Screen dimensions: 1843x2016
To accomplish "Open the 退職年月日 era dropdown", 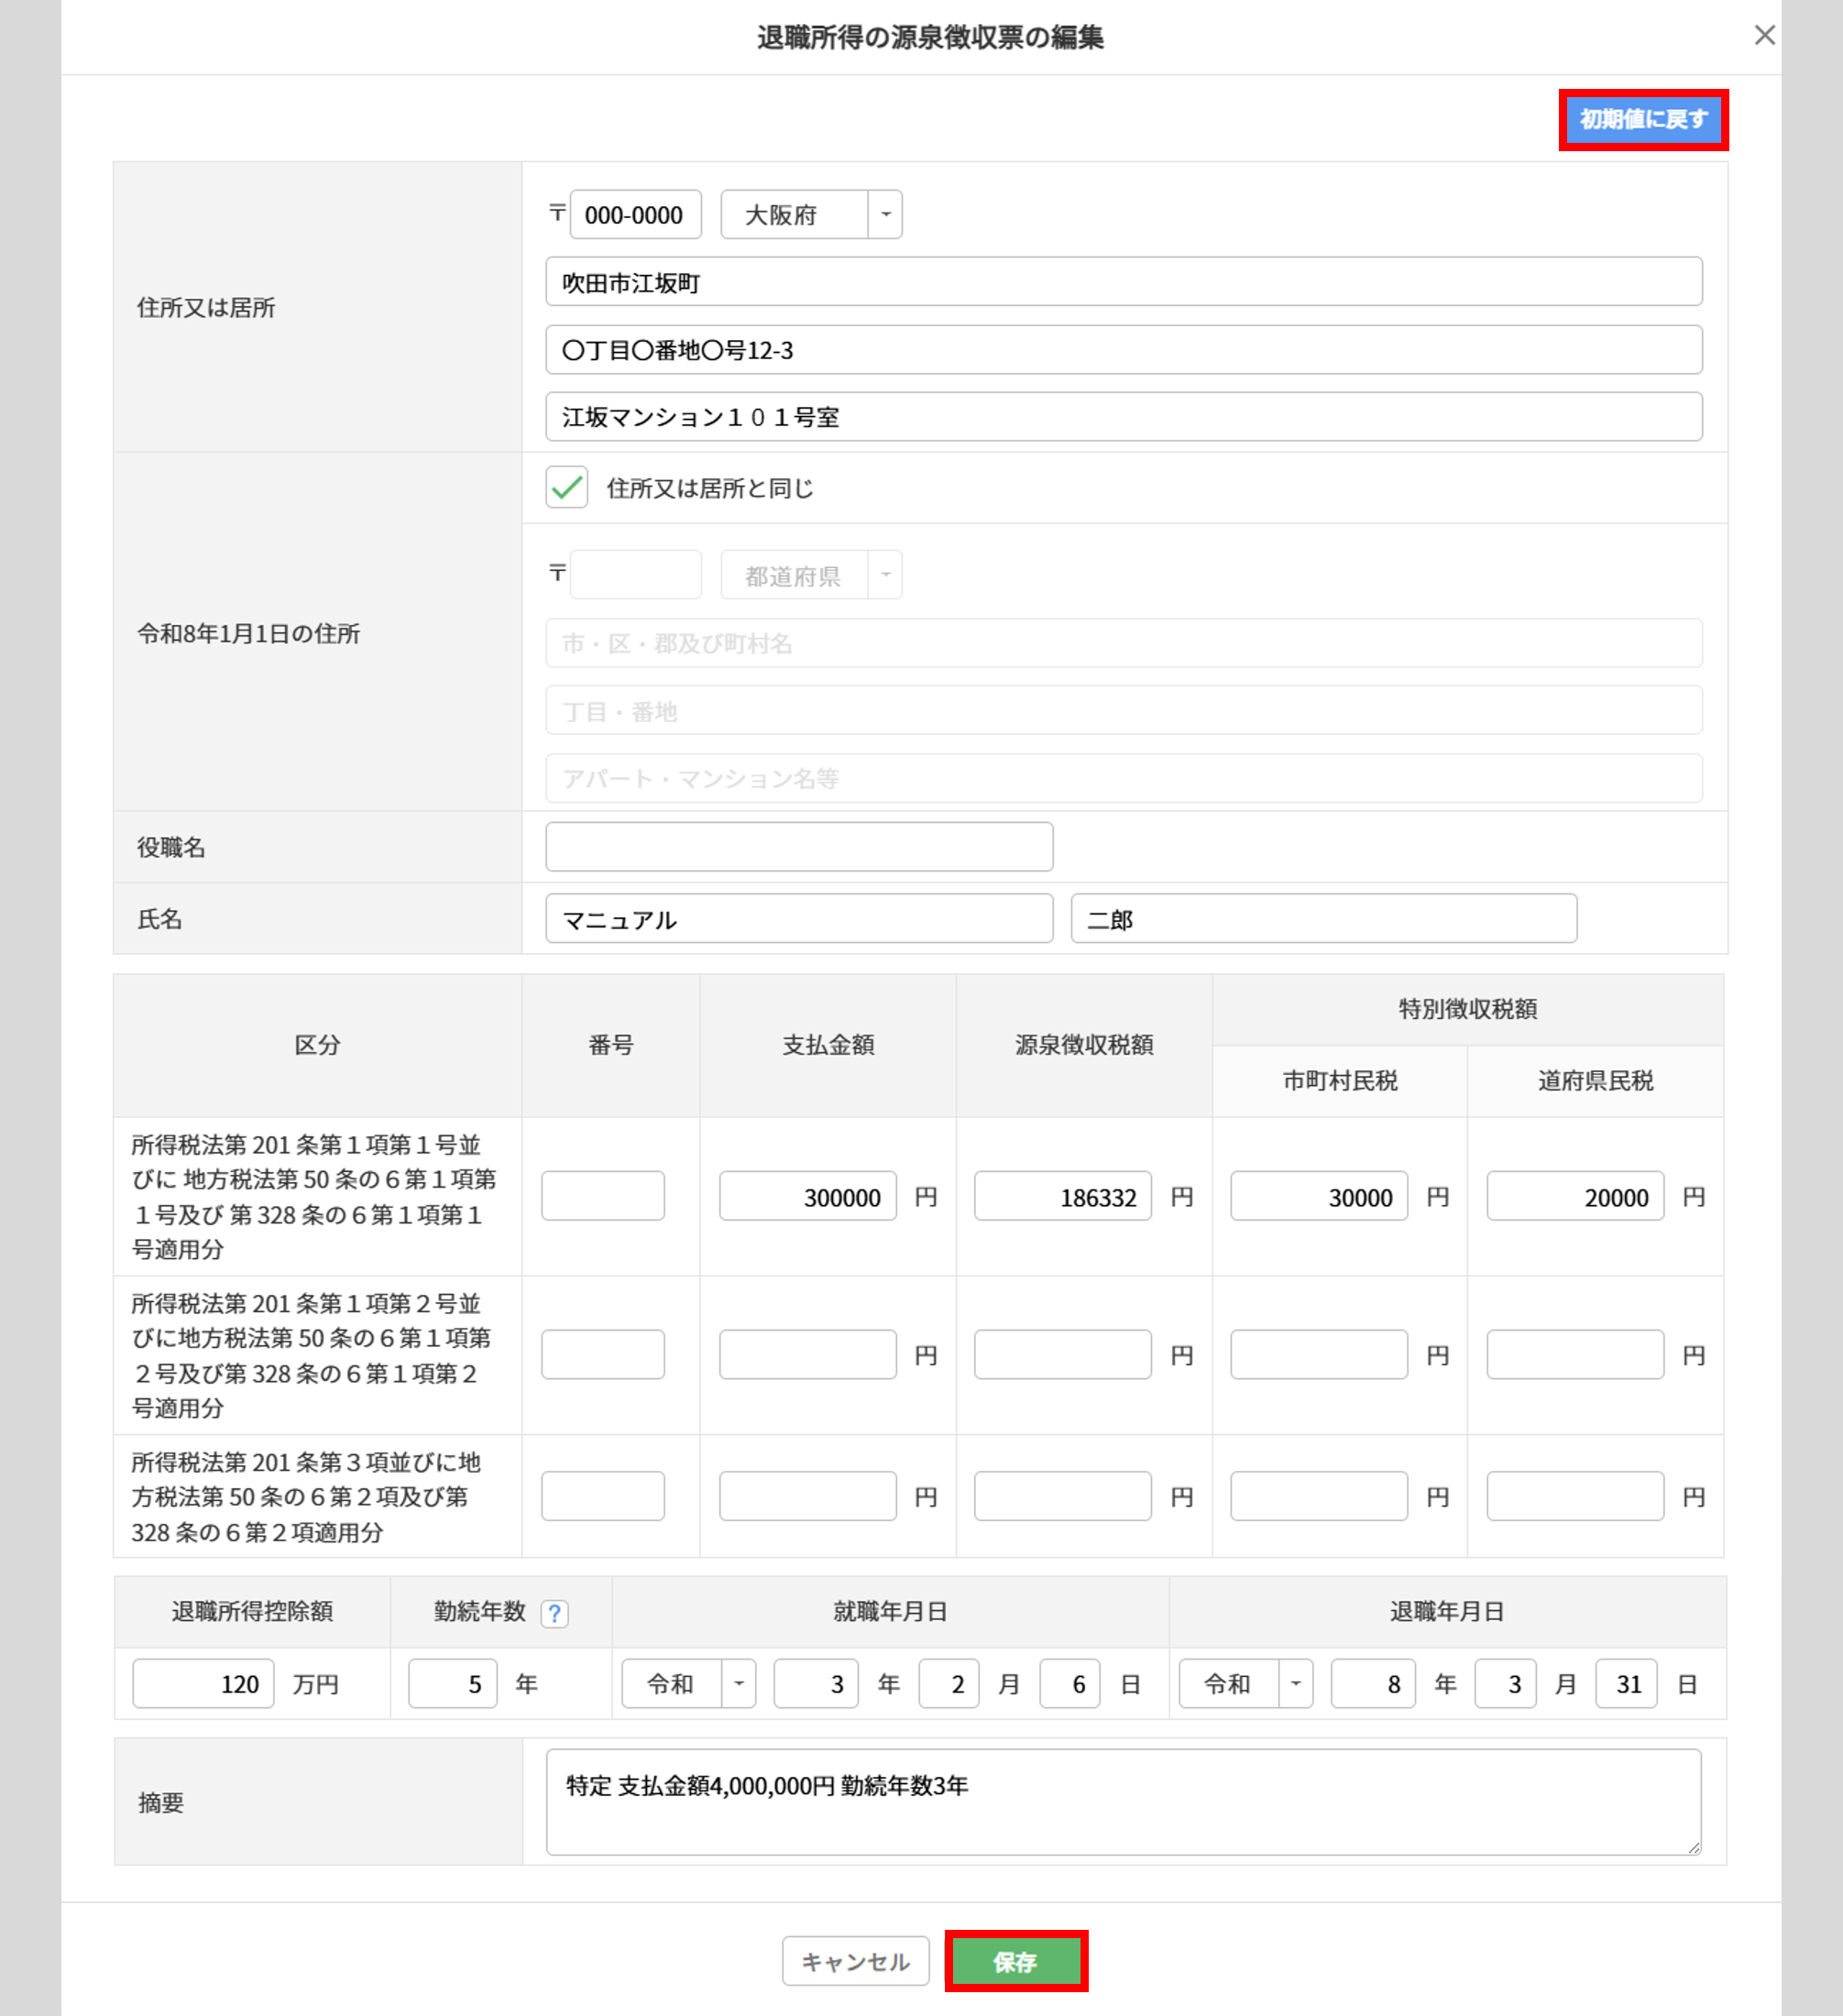I will click(1245, 1684).
